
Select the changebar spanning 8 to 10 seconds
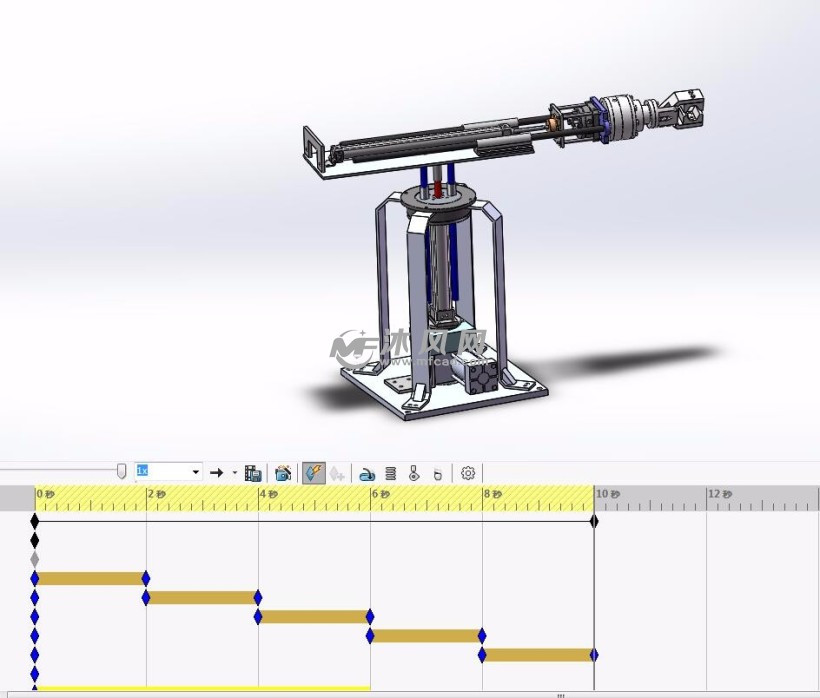point(538,655)
